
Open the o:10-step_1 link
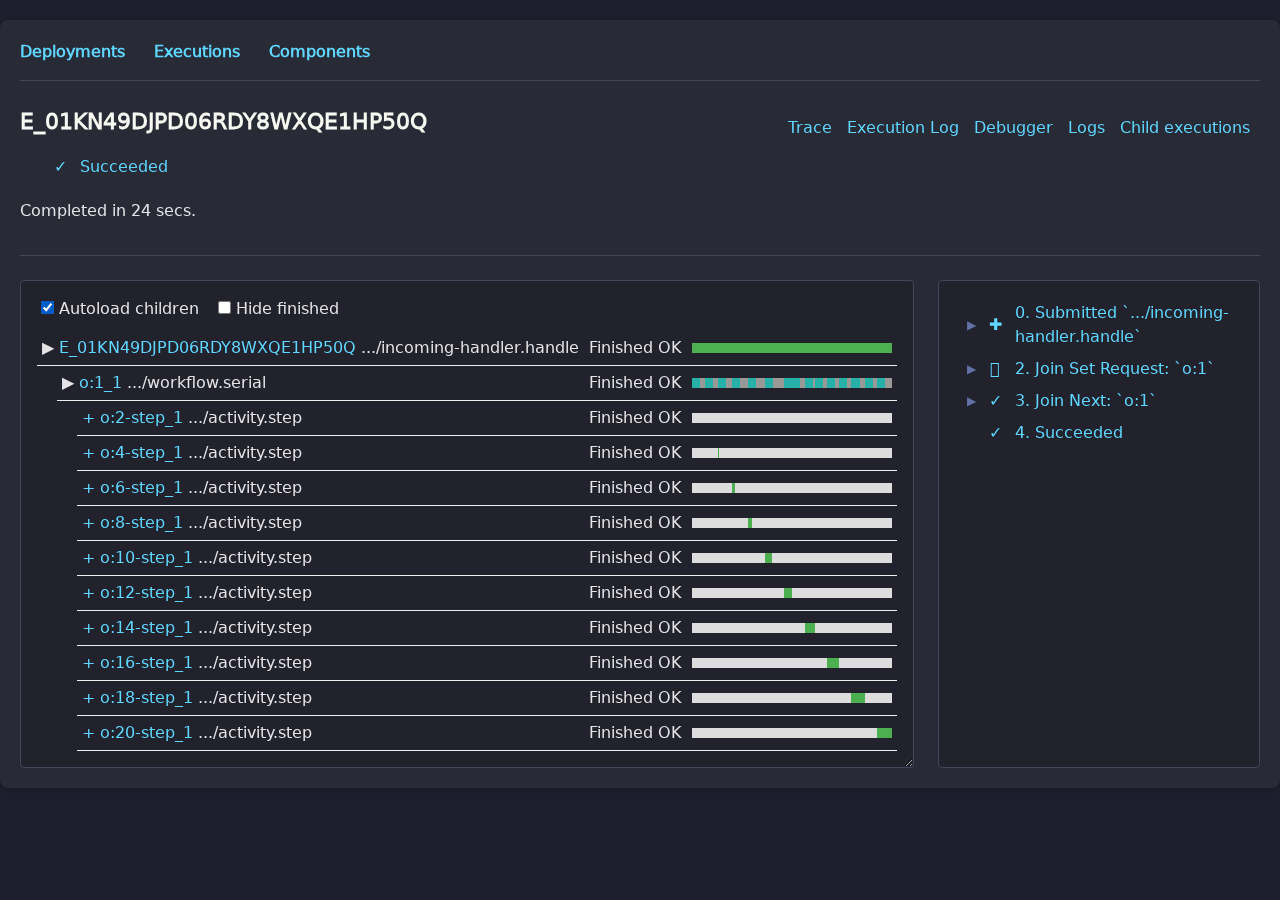tap(146, 558)
